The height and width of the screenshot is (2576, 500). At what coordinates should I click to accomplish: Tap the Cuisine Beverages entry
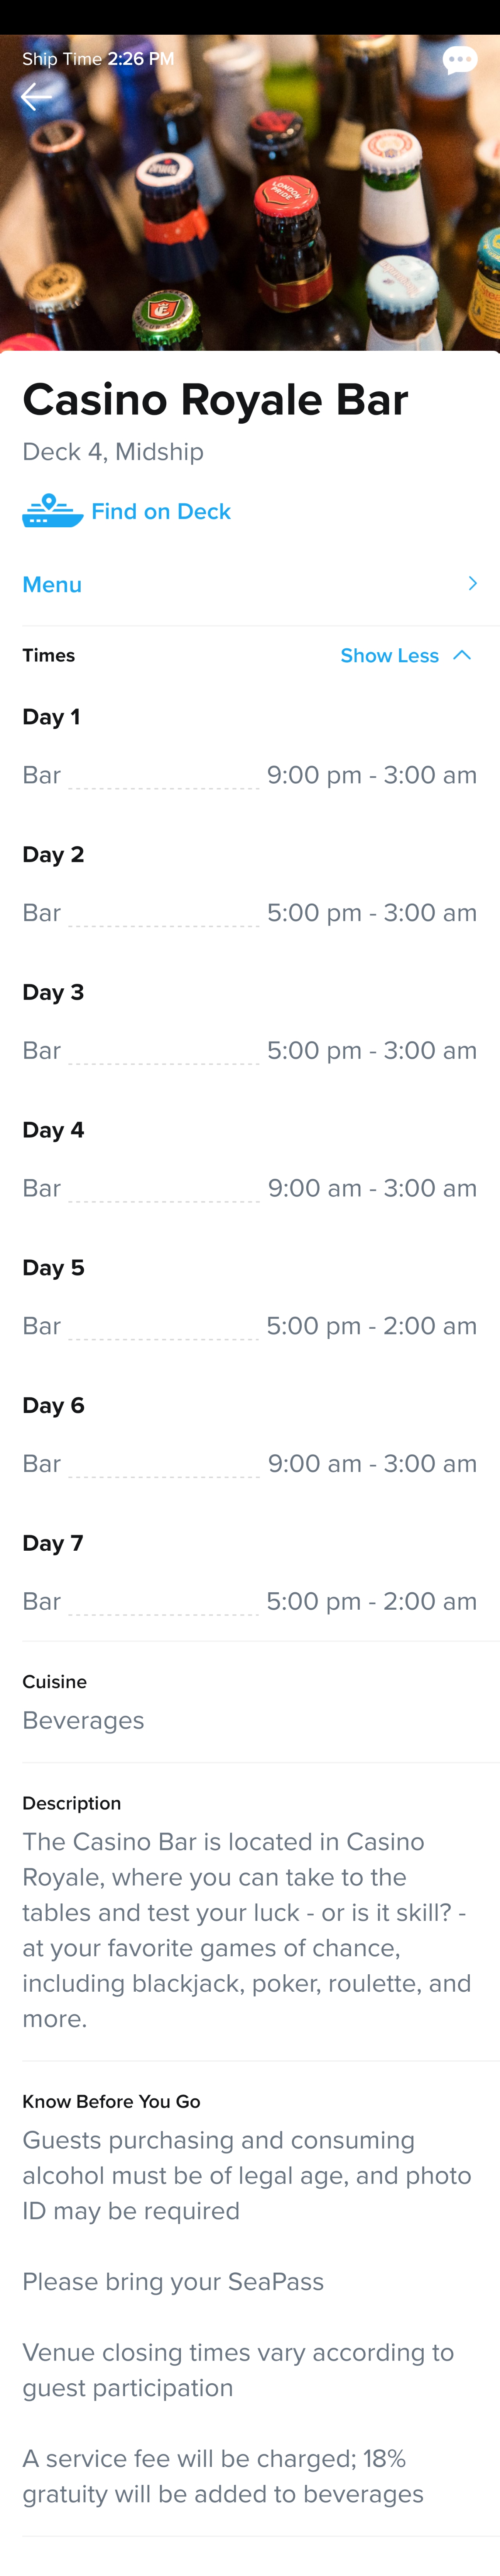[x=83, y=1720]
